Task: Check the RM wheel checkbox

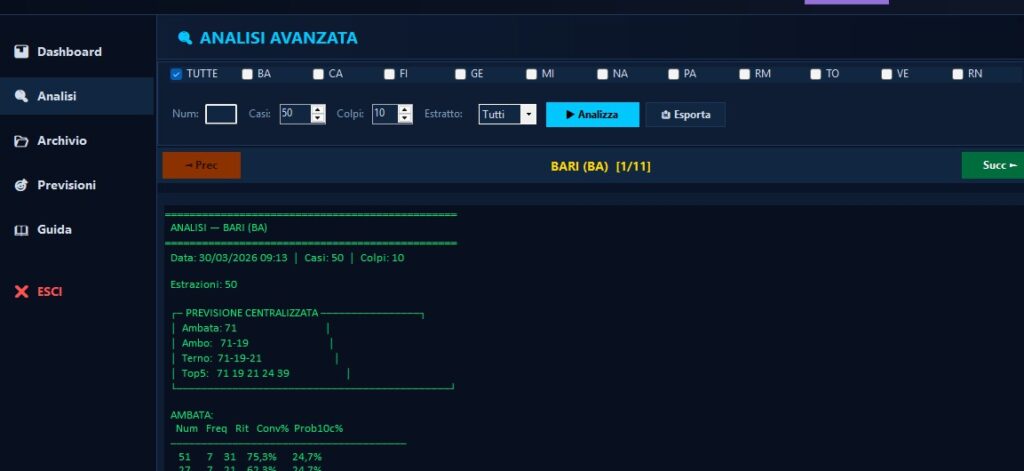Action: point(745,74)
